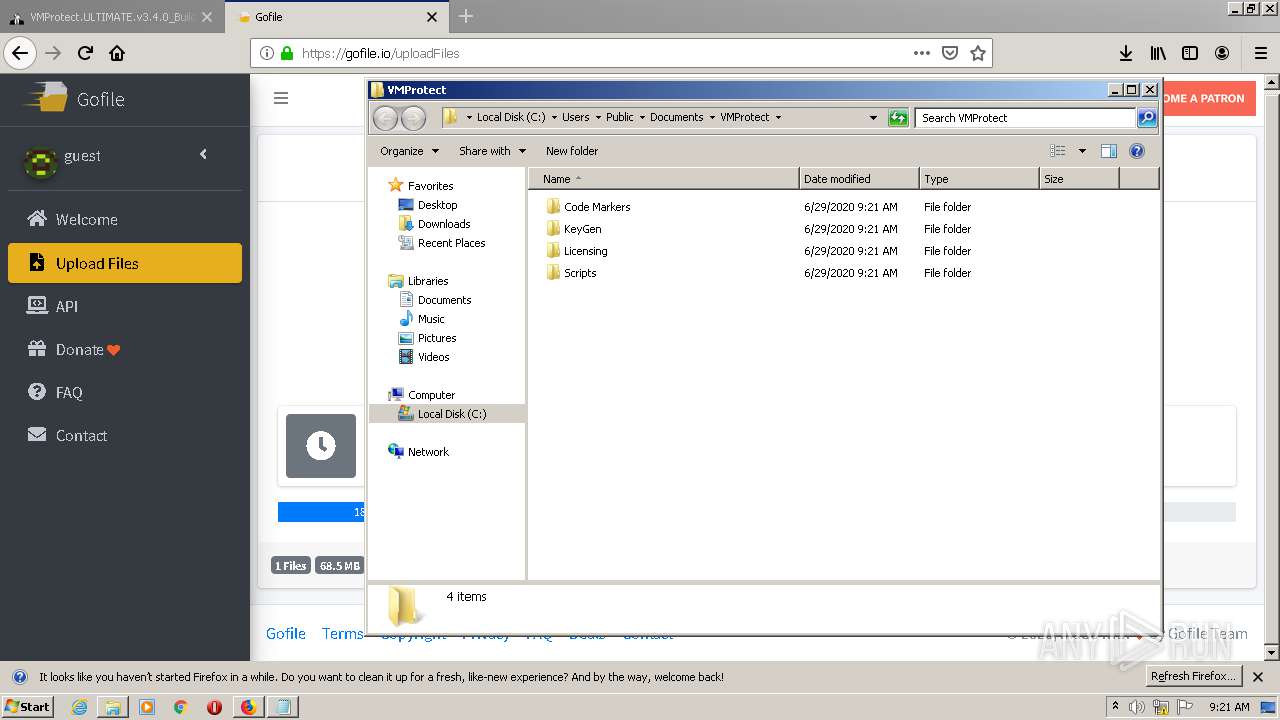Show site information for gofile.io

[267, 53]
